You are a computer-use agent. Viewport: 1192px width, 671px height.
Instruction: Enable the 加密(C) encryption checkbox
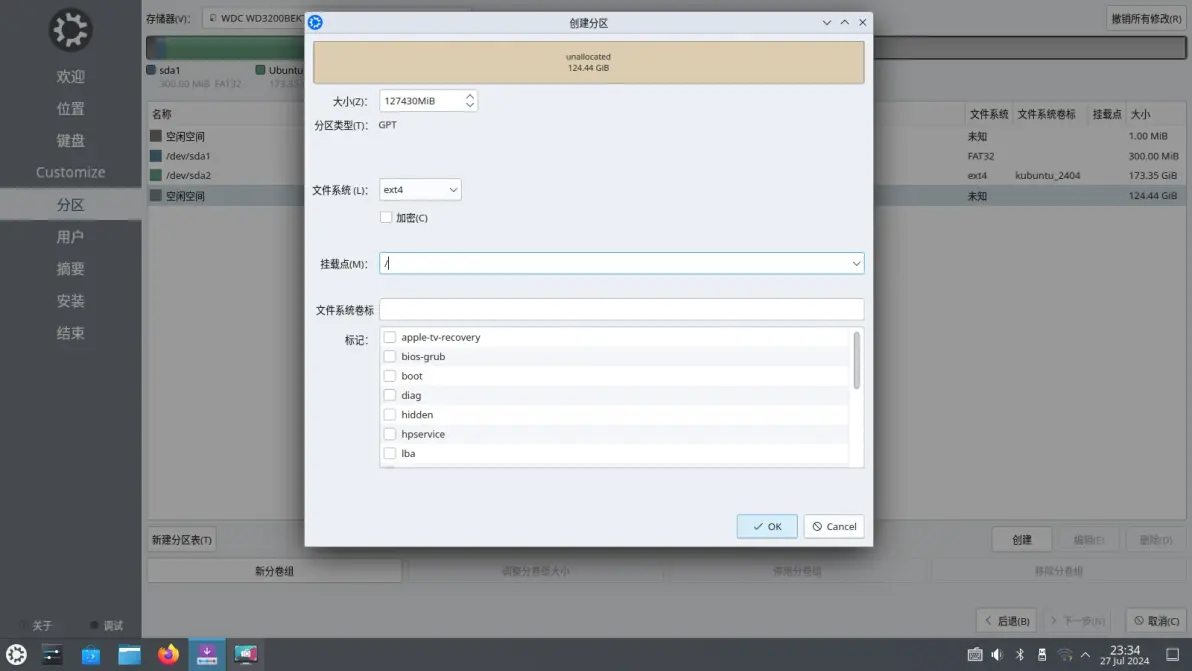[x=386, y=216]
